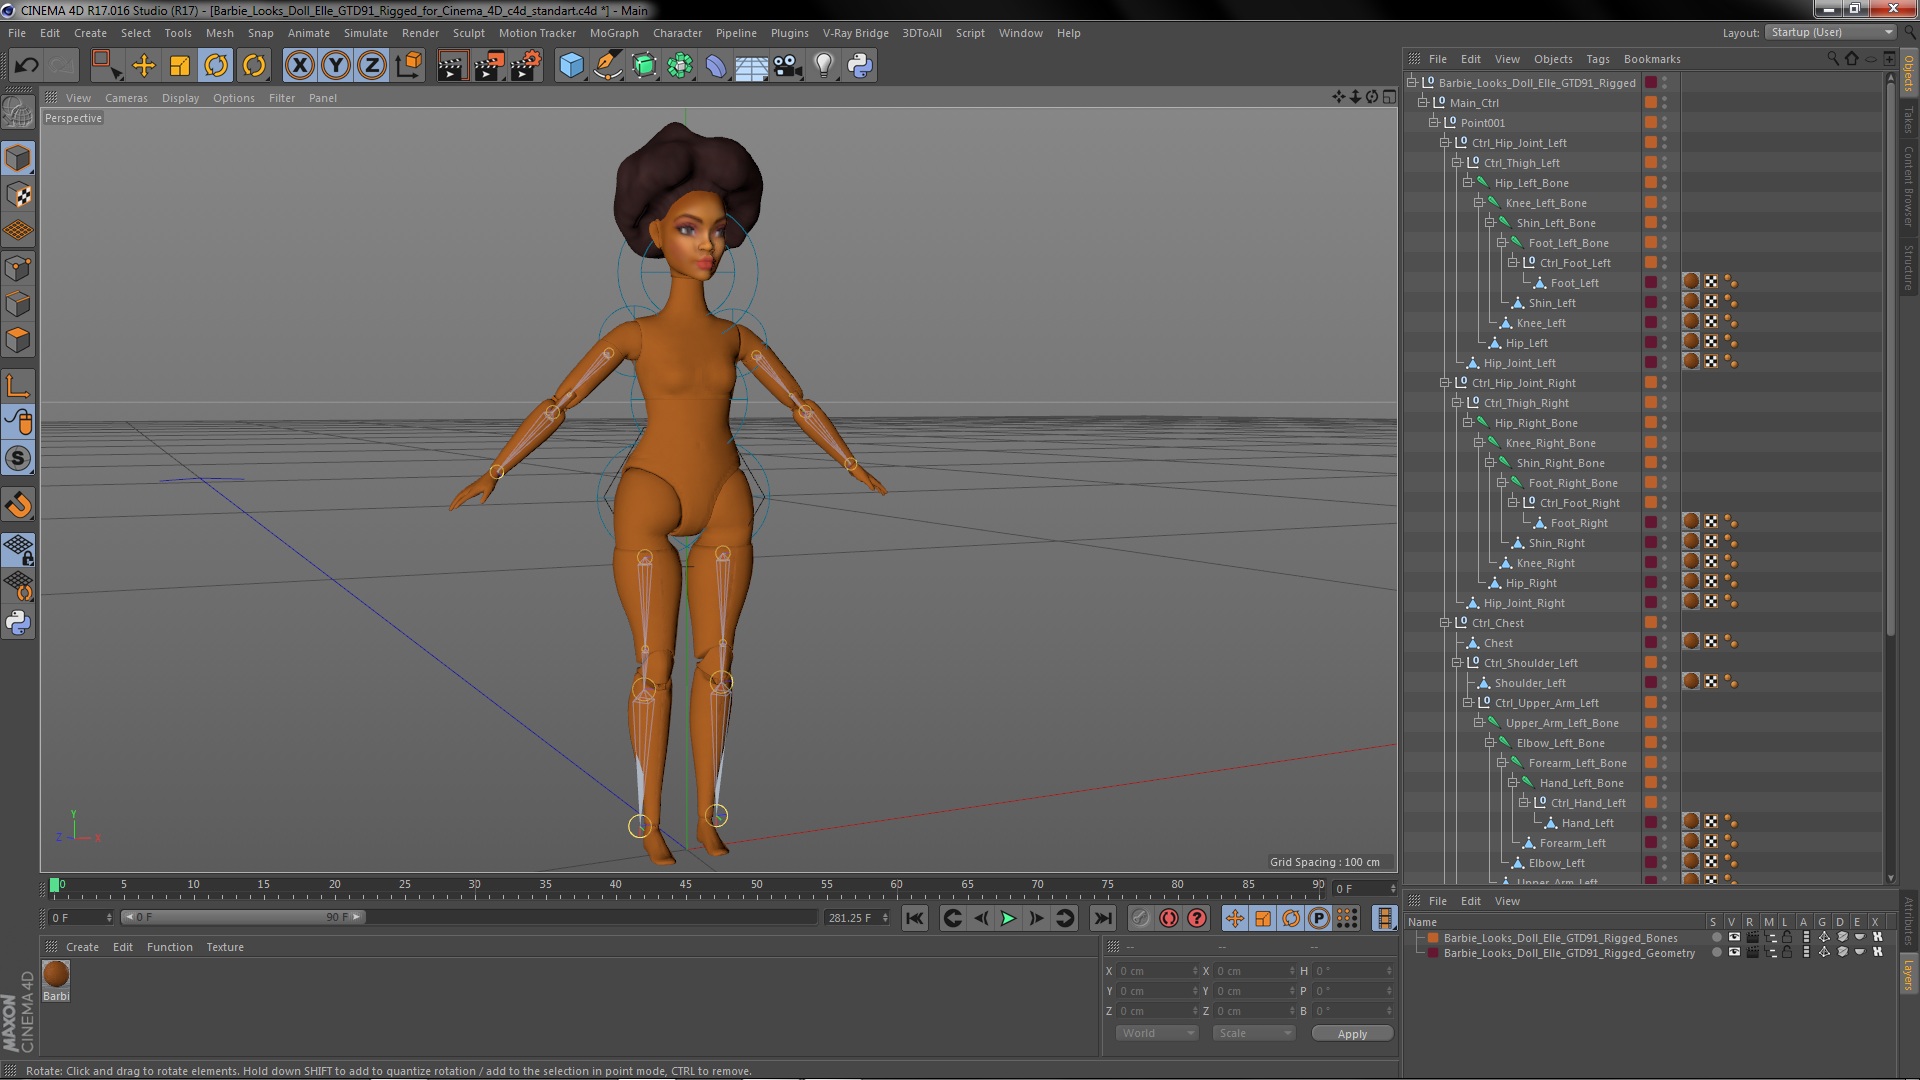Screen dimensions: 1920x1080
Task: Click the Bend deformer icon
Action: point(716,66)
